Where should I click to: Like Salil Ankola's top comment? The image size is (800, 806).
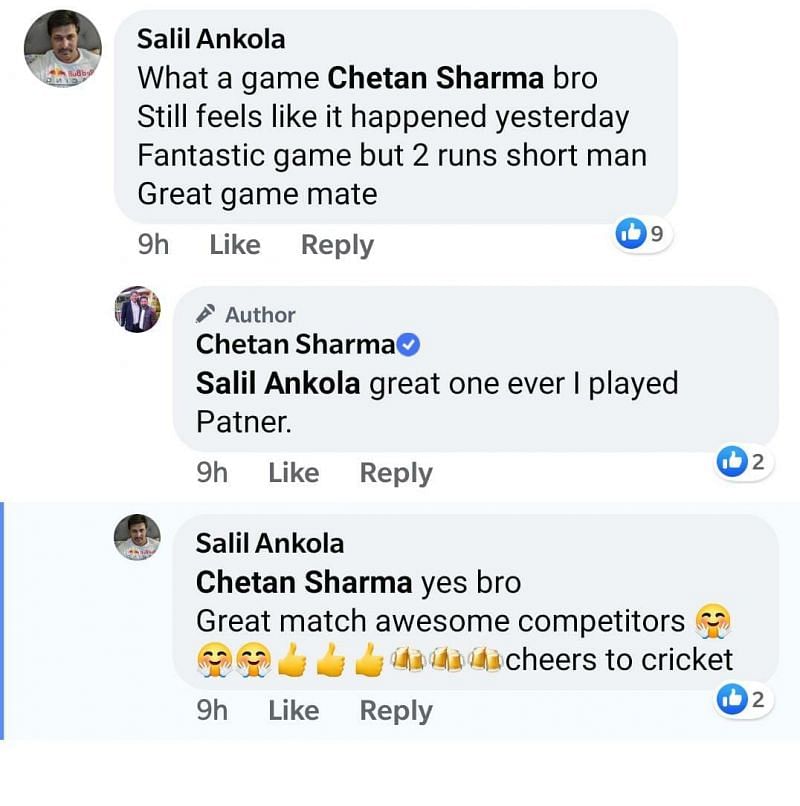[235, 245]
